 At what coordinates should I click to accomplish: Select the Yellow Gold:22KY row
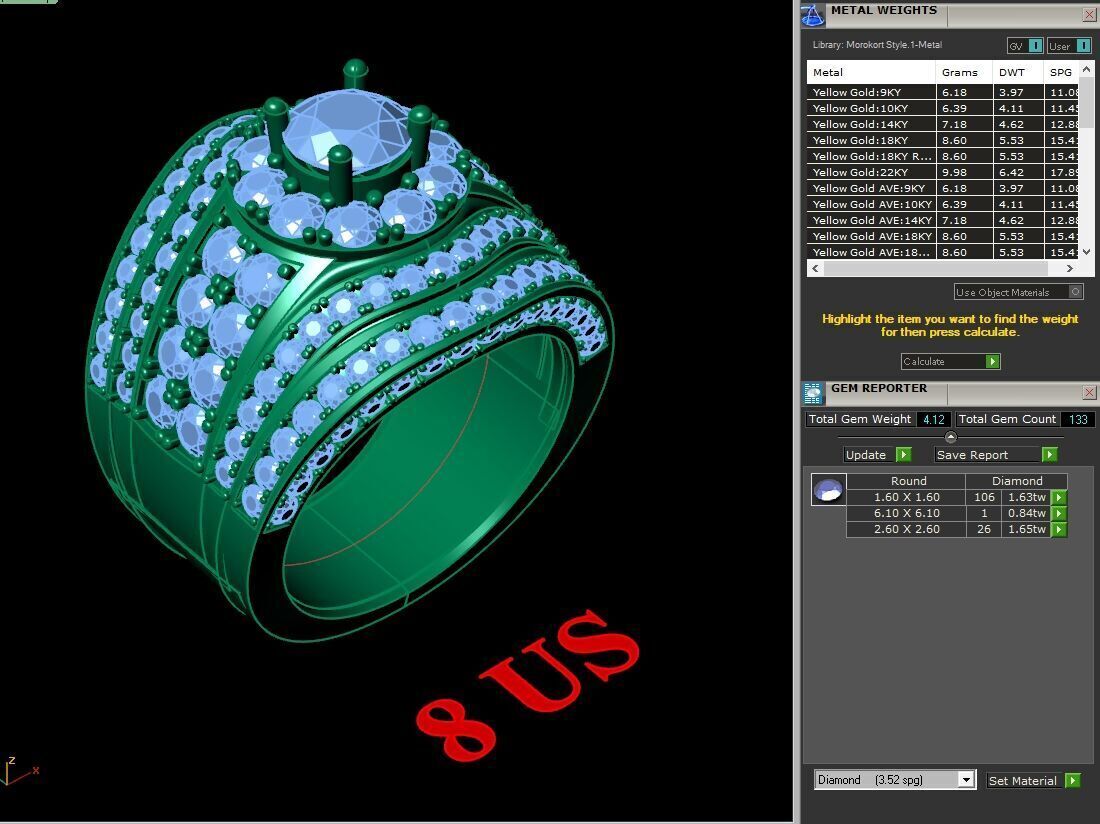click(942, 172)
